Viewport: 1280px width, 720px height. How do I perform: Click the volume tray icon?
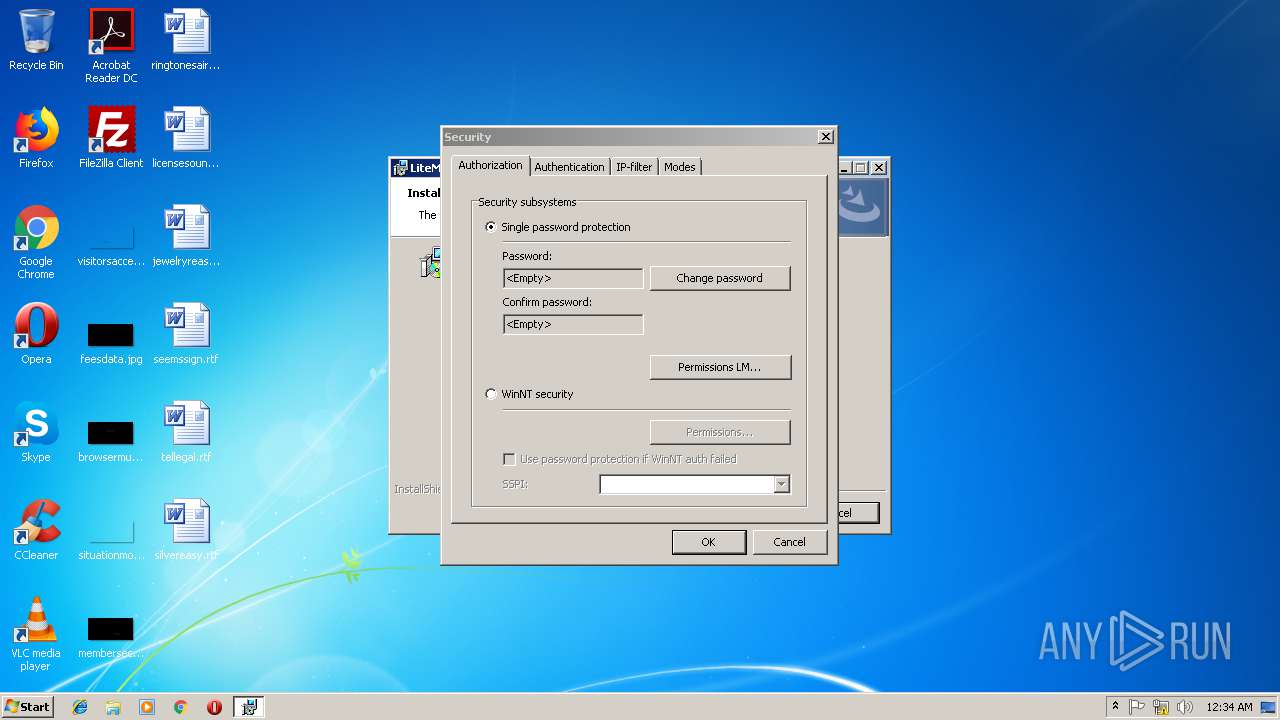click(x=1185, y=707)
